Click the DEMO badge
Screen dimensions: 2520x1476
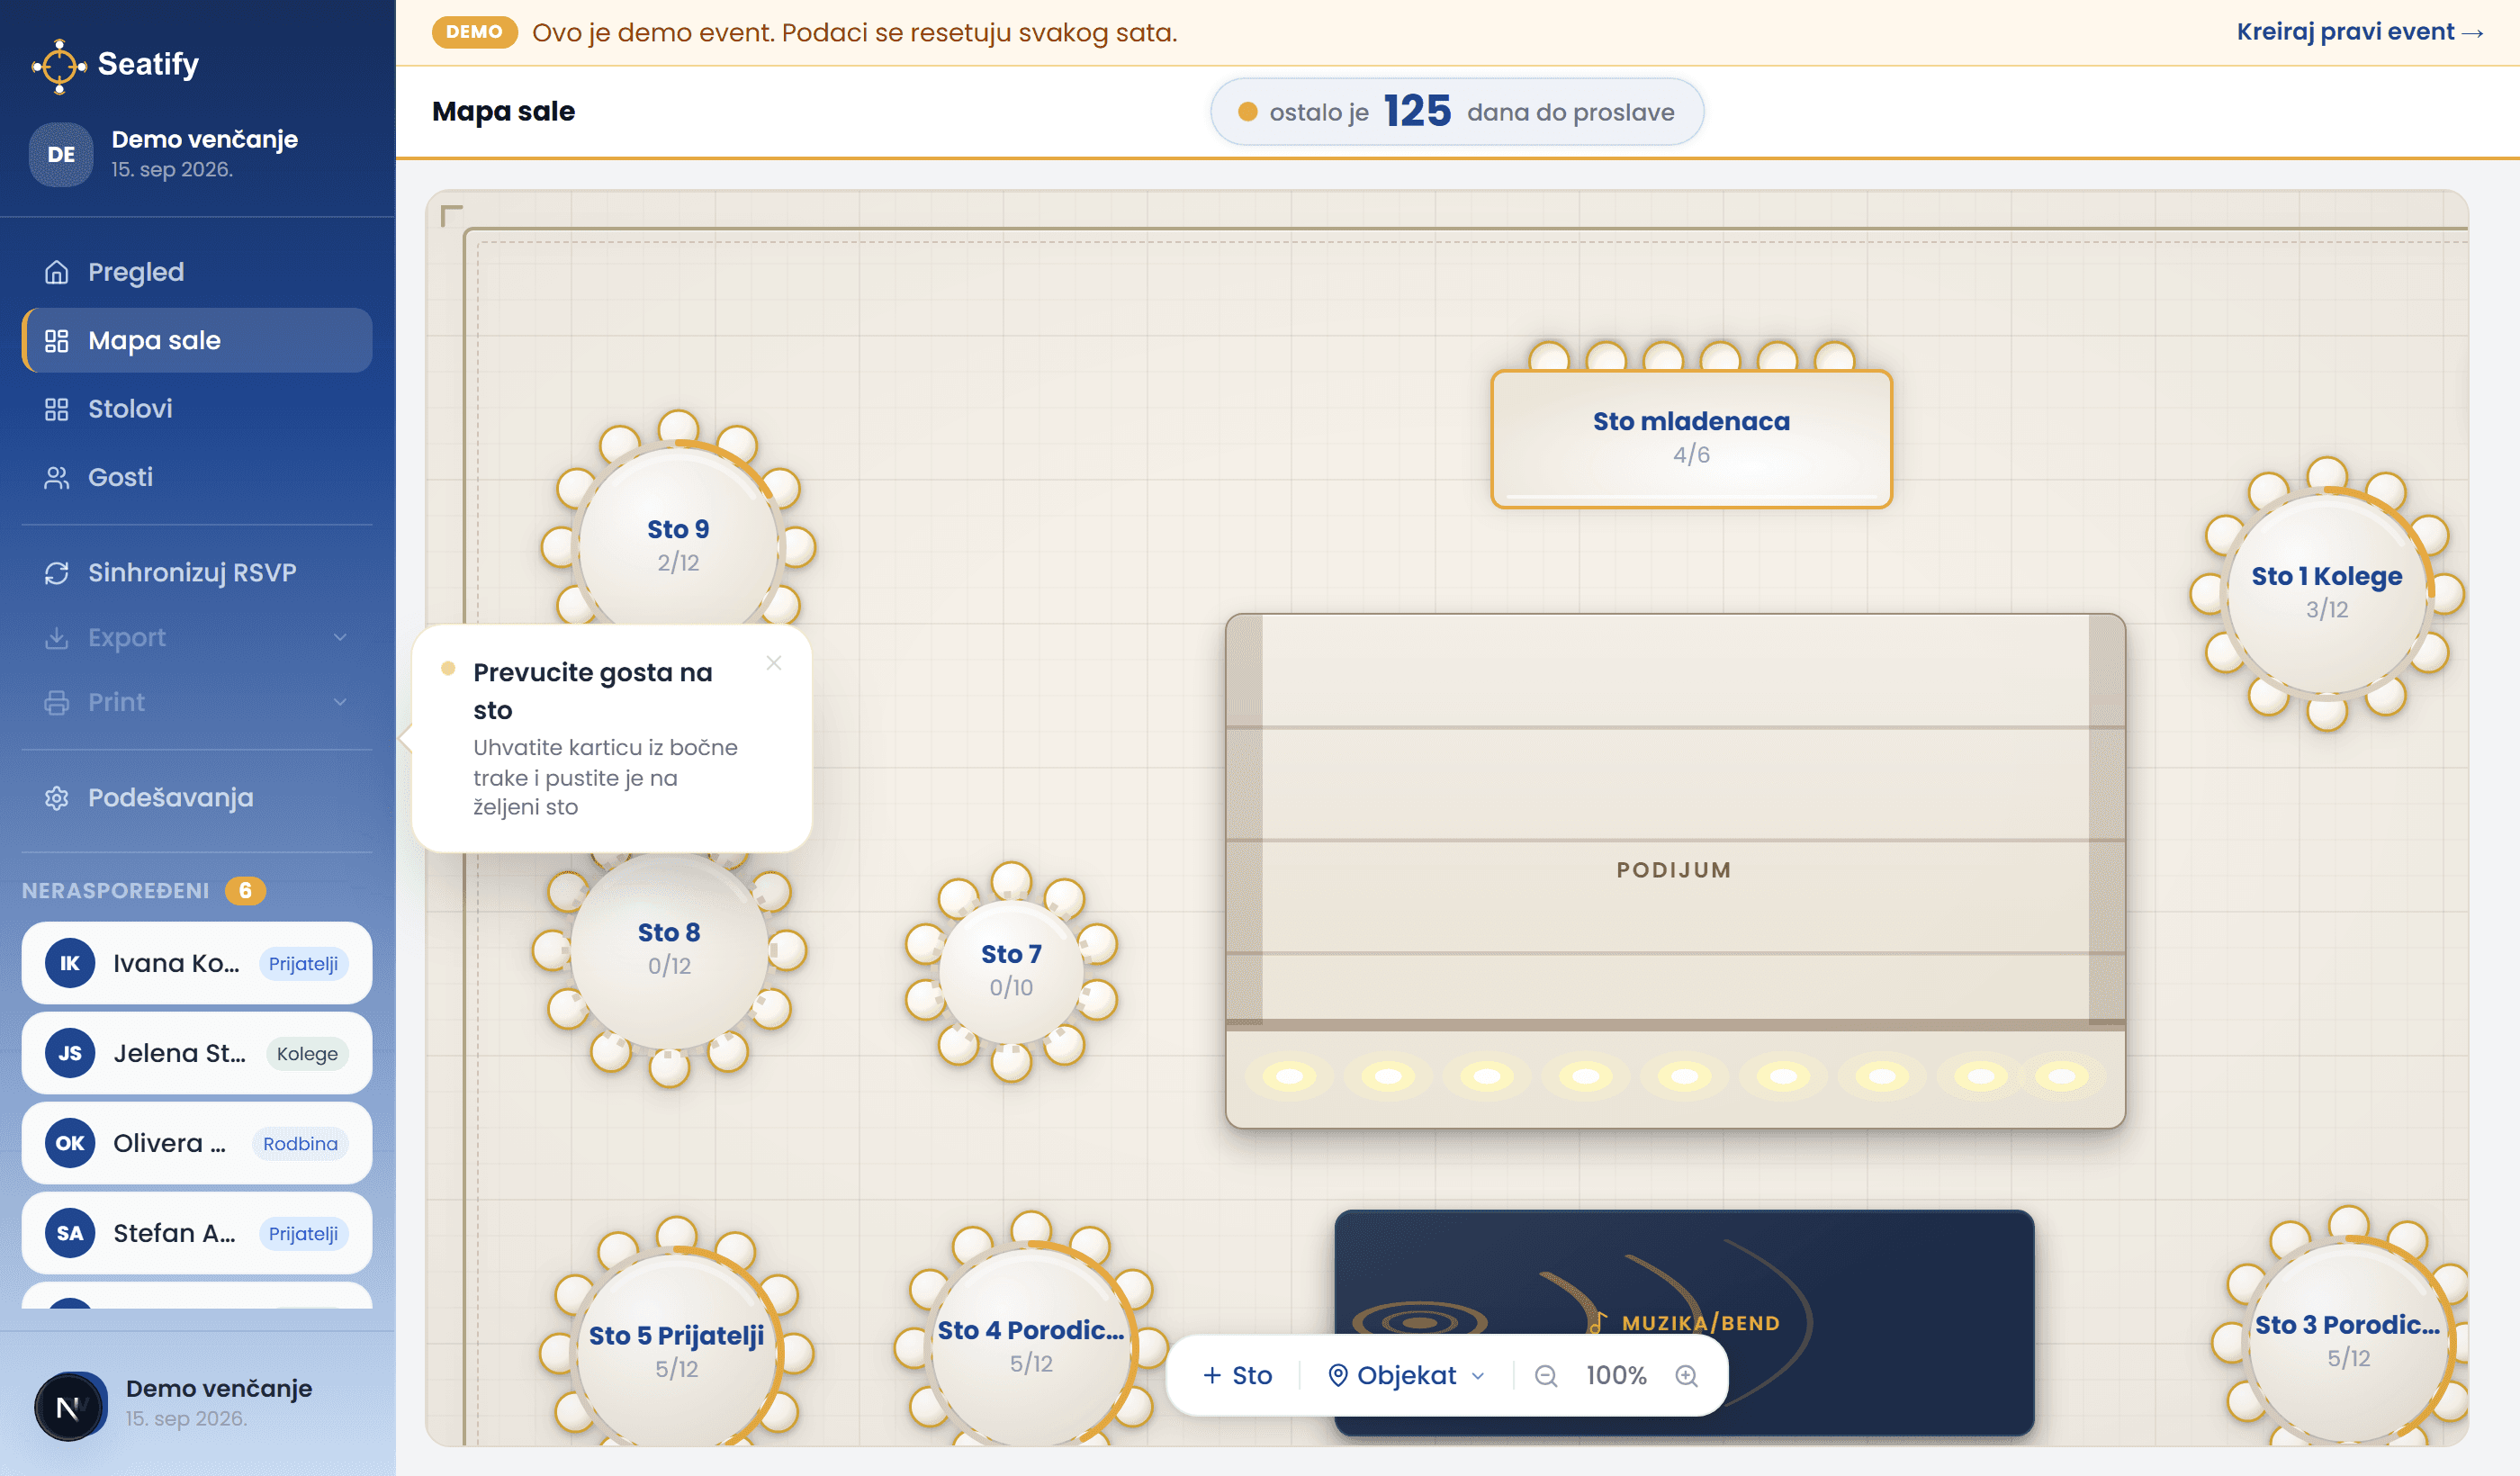pos(474,32)
